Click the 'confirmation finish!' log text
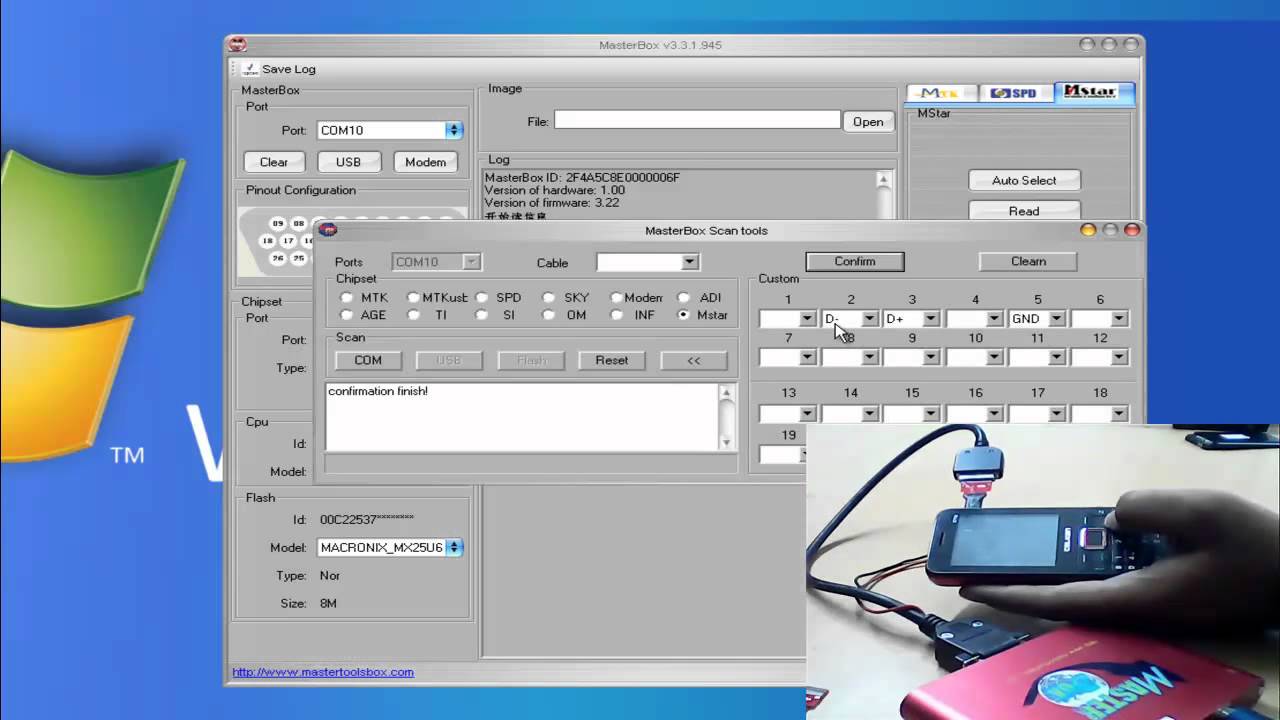This screenshot has height=720, width=1280. point(378,391)
